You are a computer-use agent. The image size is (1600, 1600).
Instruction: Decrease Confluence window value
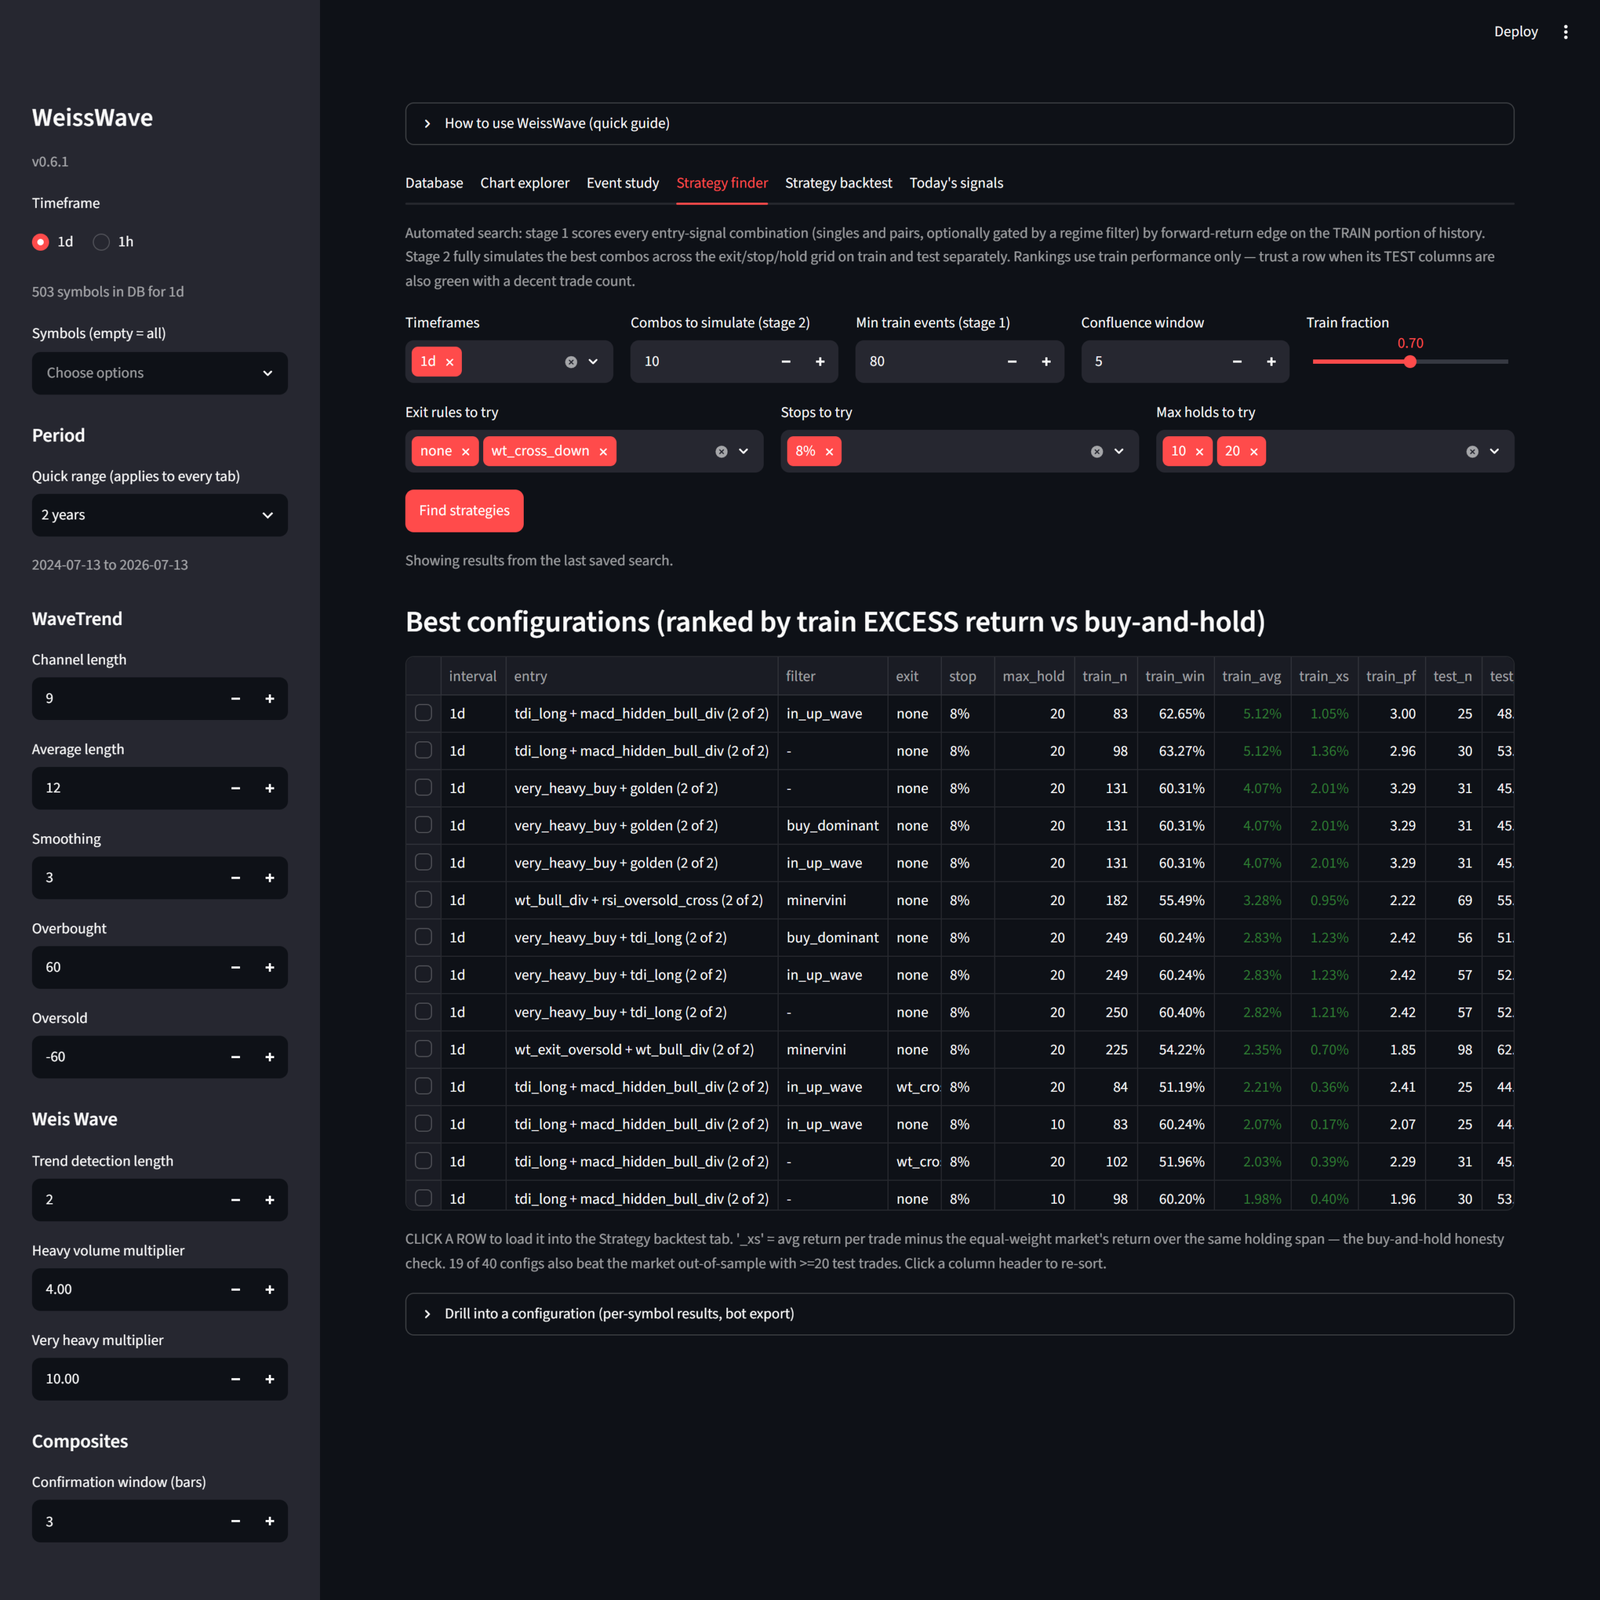(1237, 362)
